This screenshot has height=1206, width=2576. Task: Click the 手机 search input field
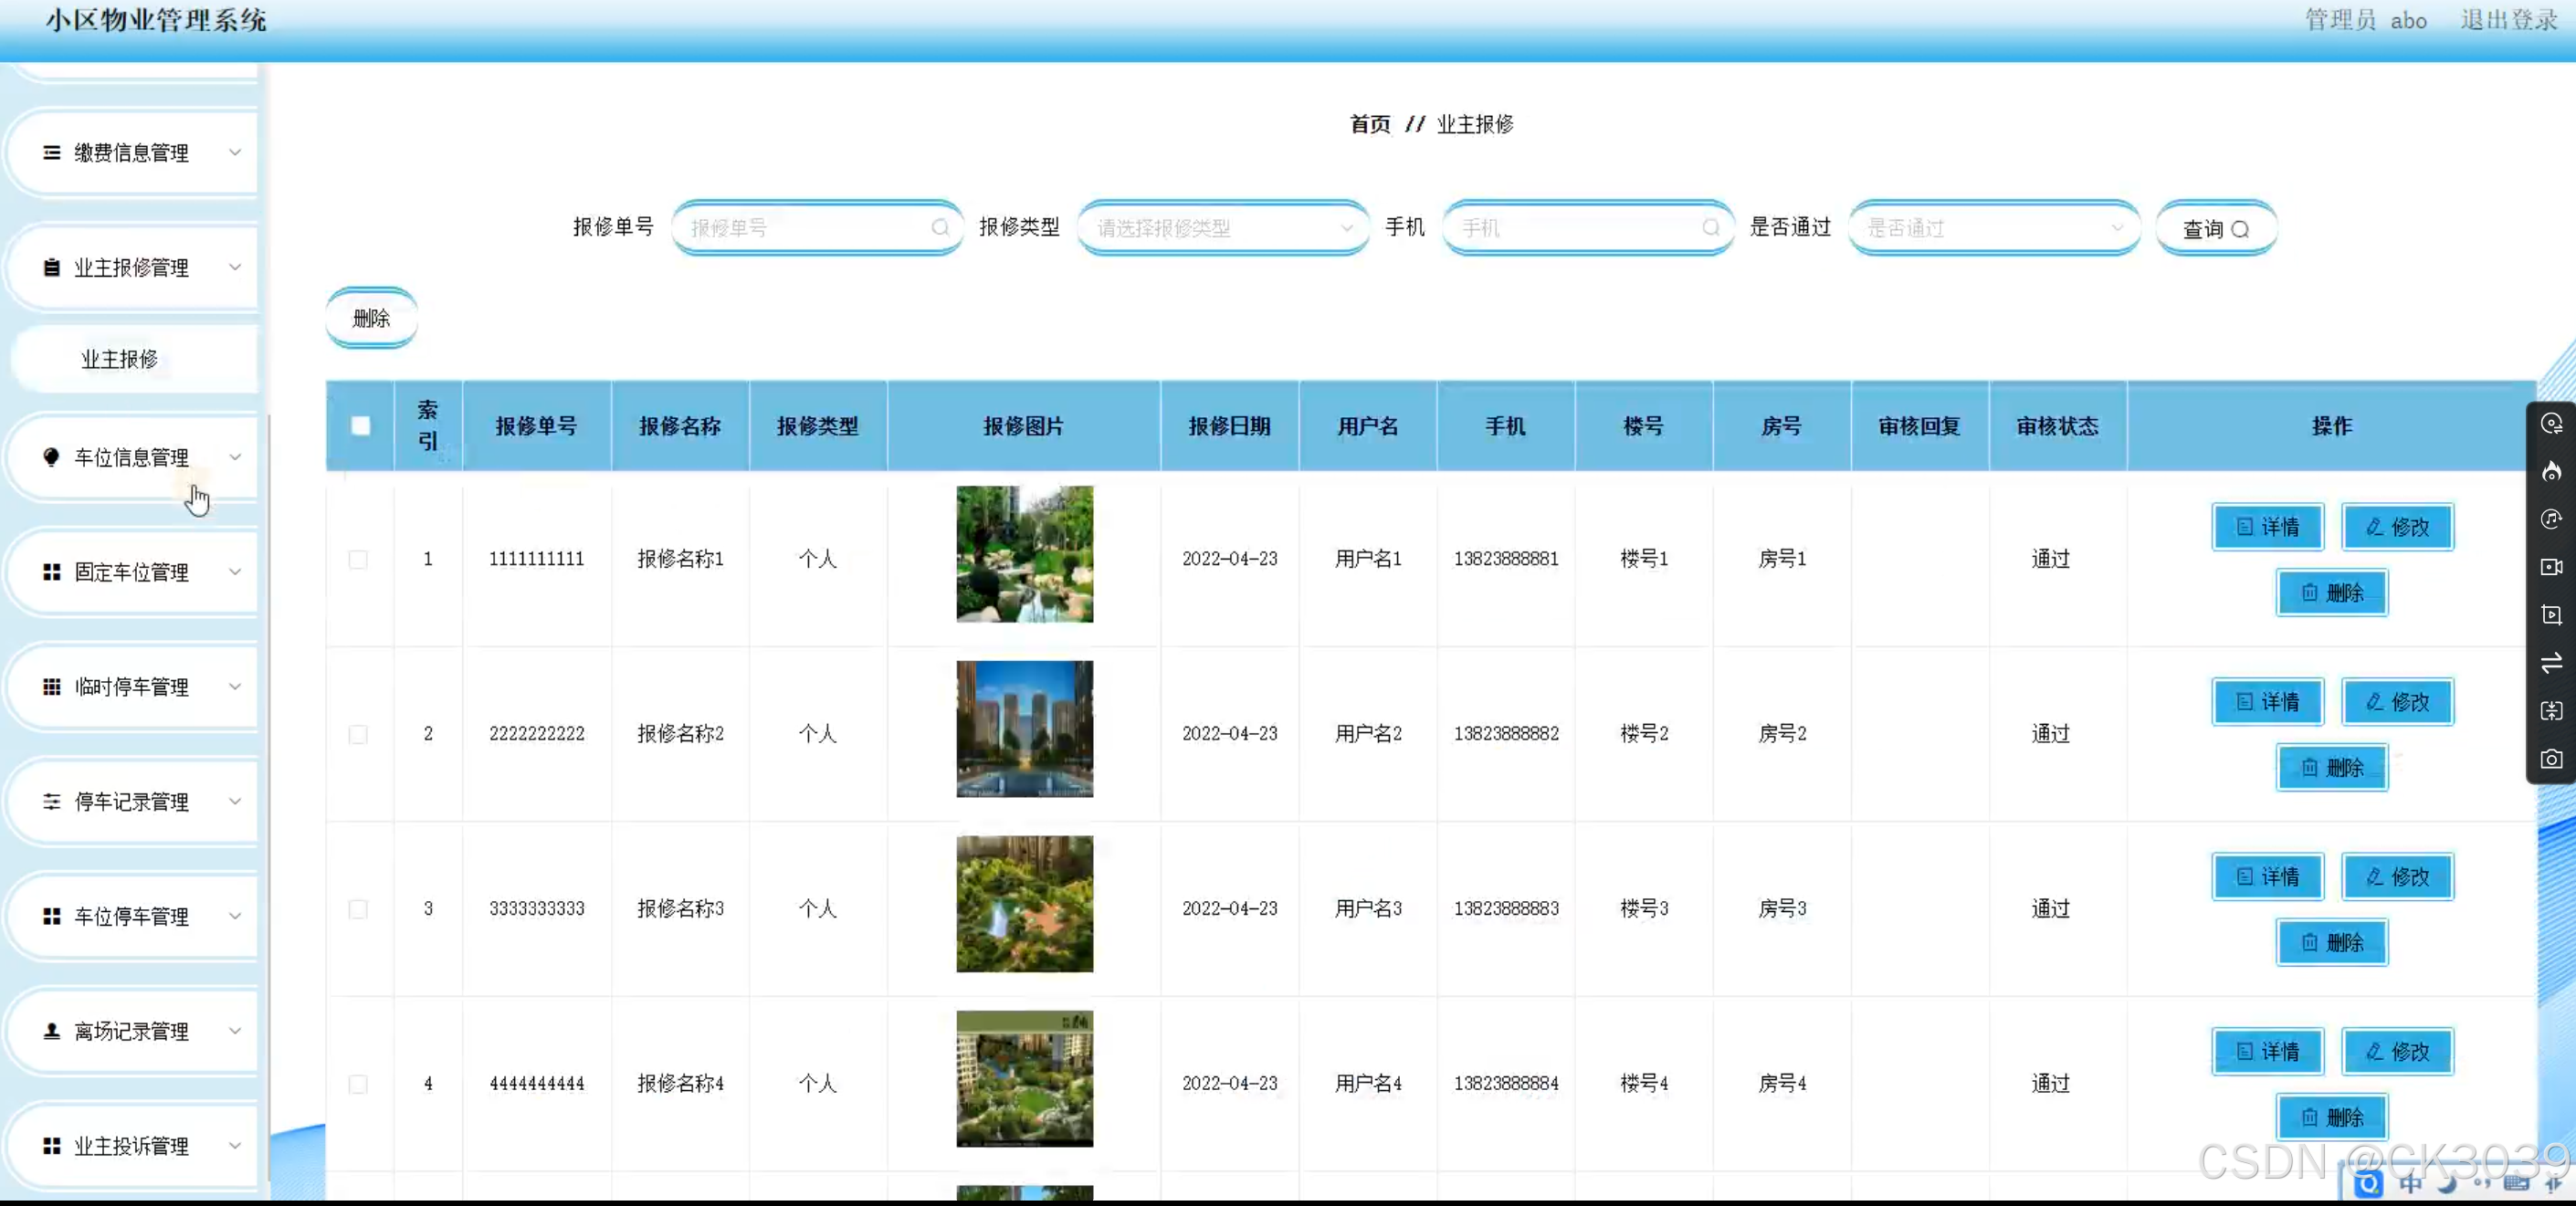(1575, 228)
